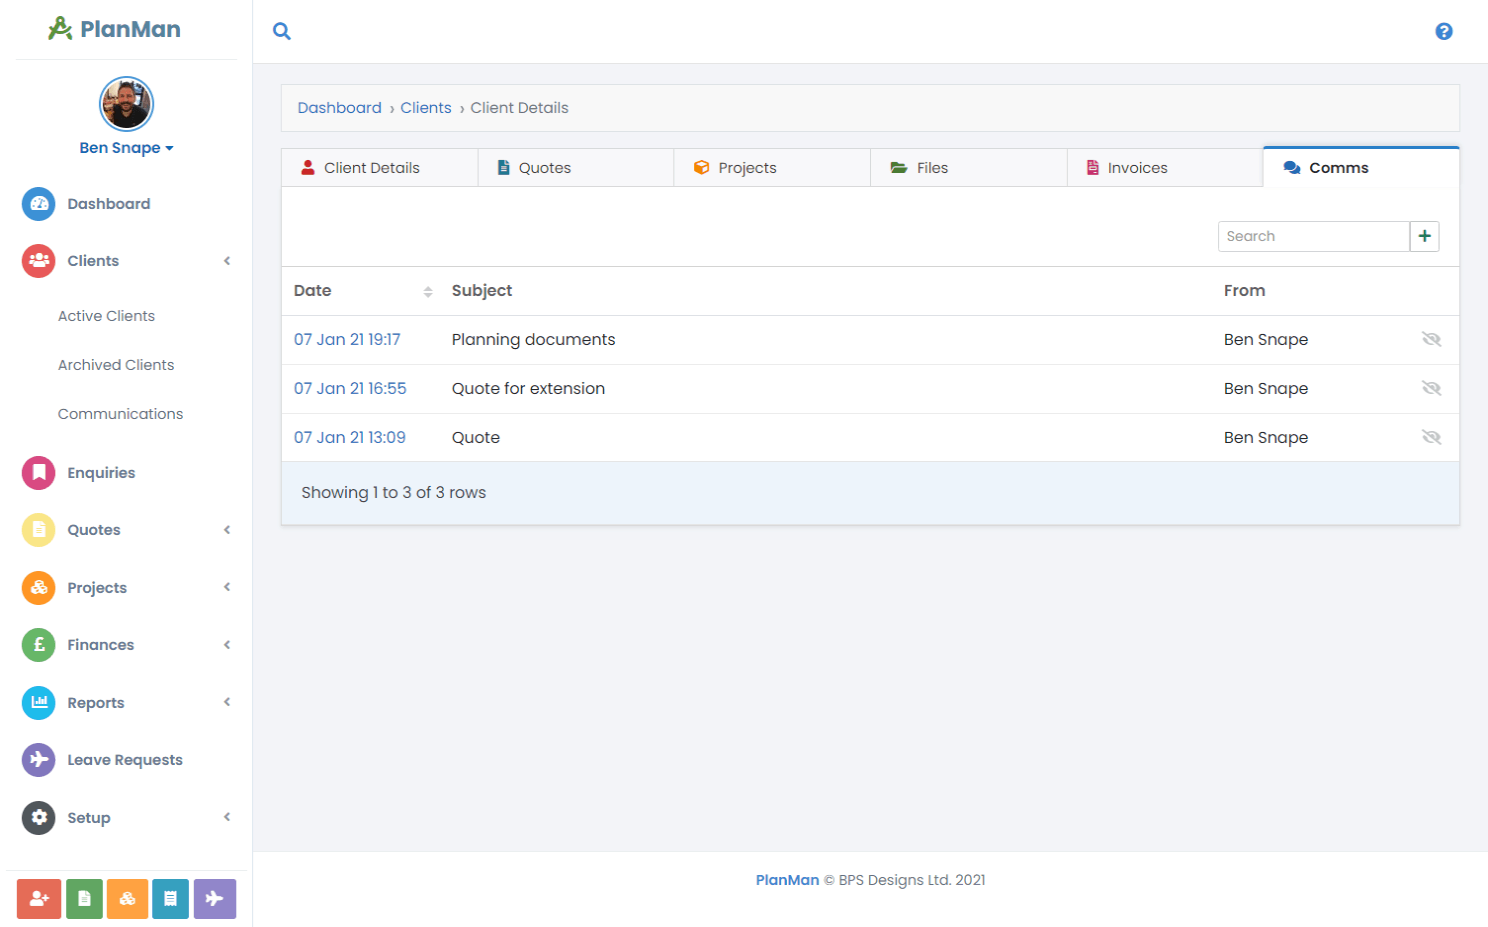This screenshot has height=927, width=1488.
Task: Click the Setup gear icon
Action: click(39, 818)
